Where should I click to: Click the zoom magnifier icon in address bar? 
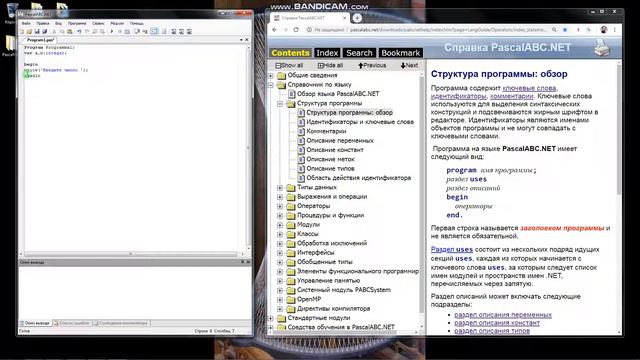tap(554, 29)
